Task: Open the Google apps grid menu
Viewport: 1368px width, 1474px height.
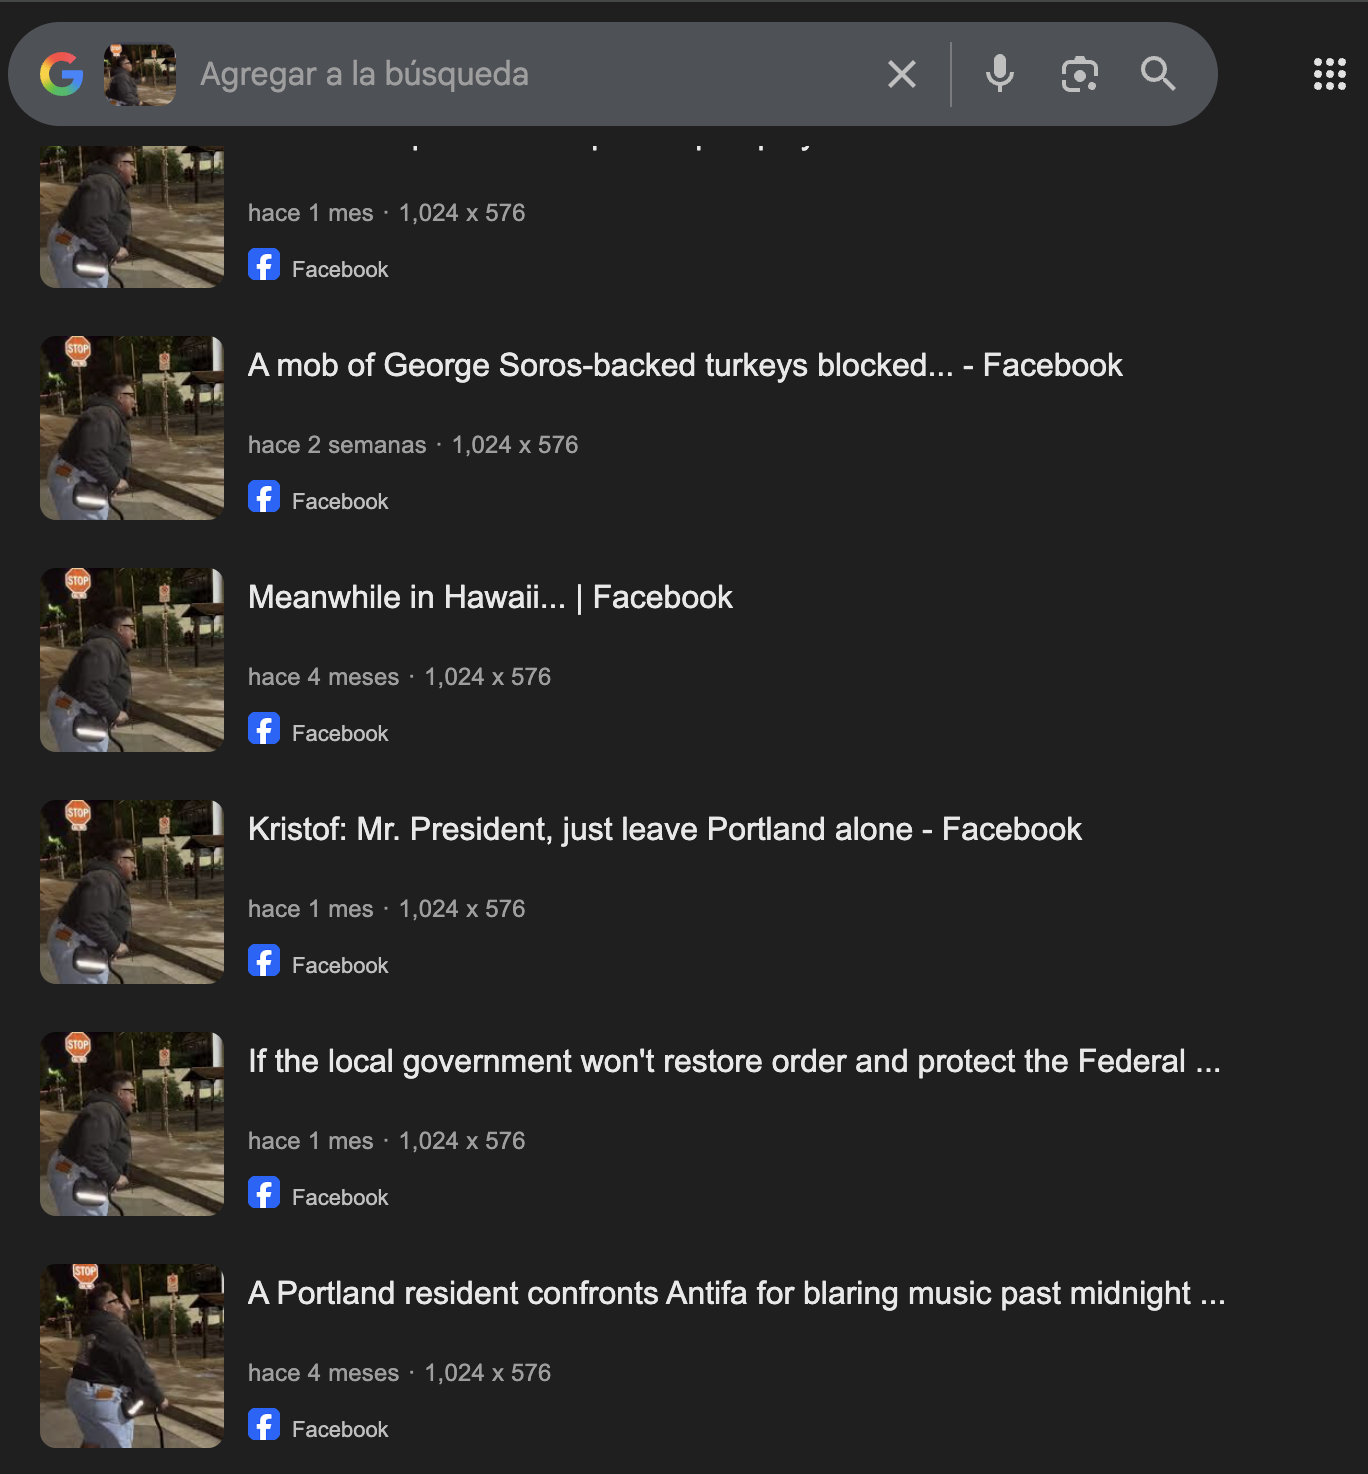Action: (1329, 74)
